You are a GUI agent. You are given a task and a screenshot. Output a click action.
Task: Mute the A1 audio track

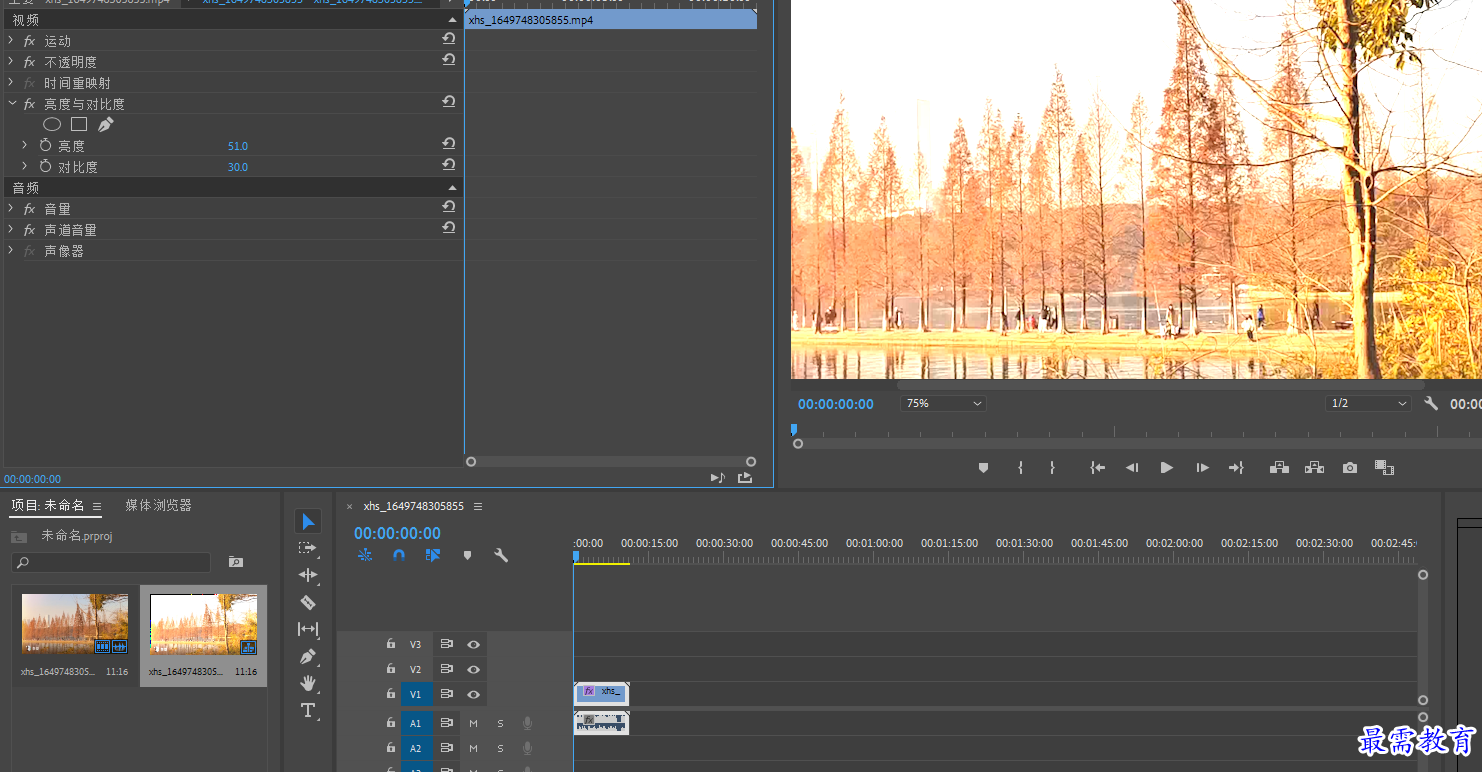[474, 723]
